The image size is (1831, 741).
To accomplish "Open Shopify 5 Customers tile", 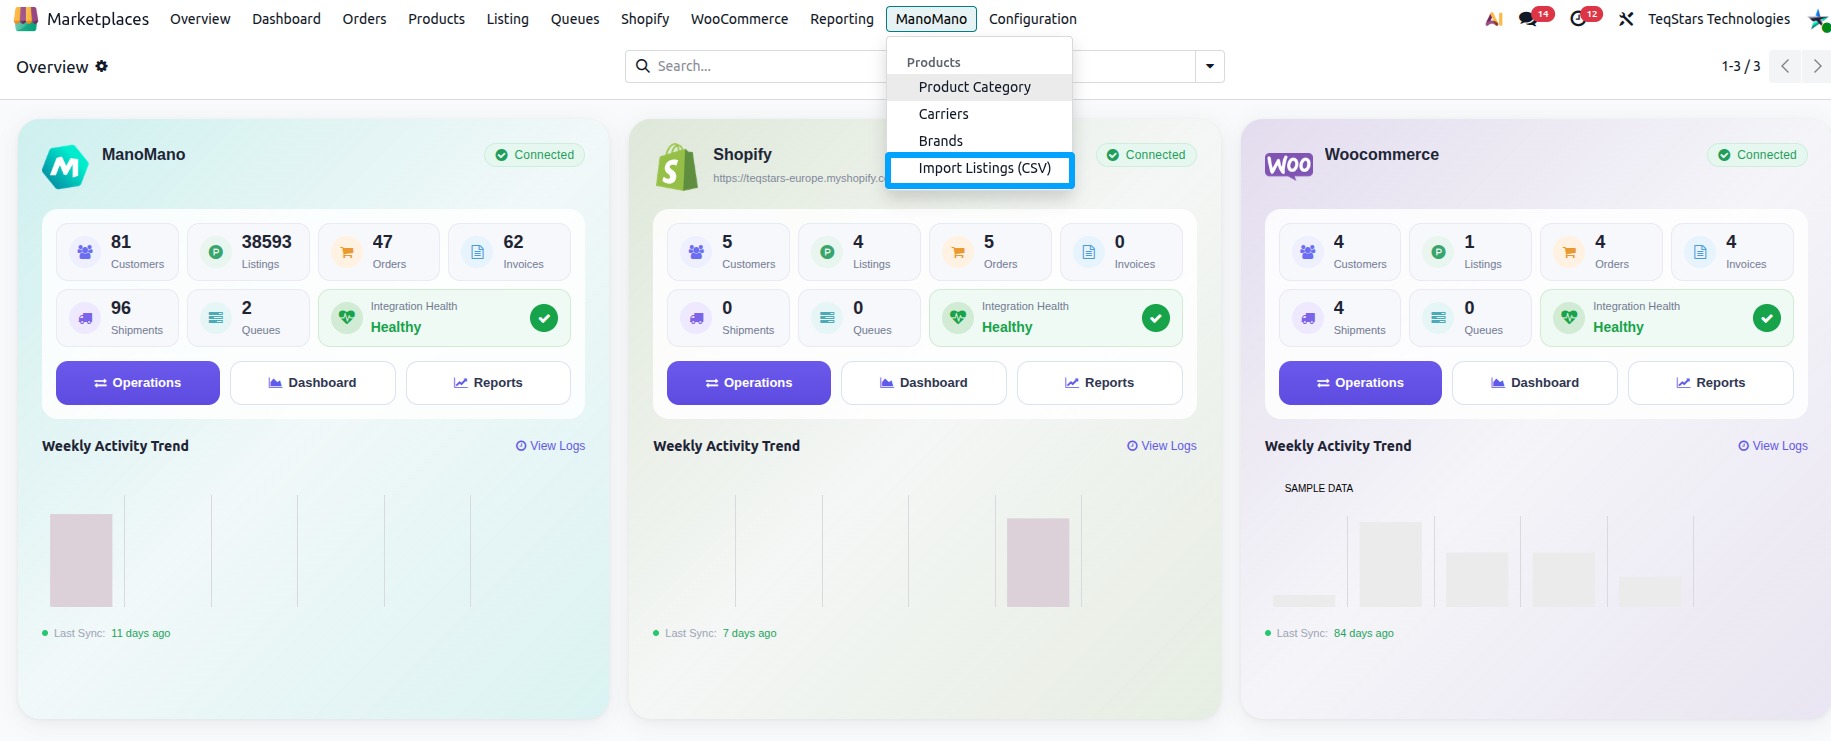I will [728, 252].
